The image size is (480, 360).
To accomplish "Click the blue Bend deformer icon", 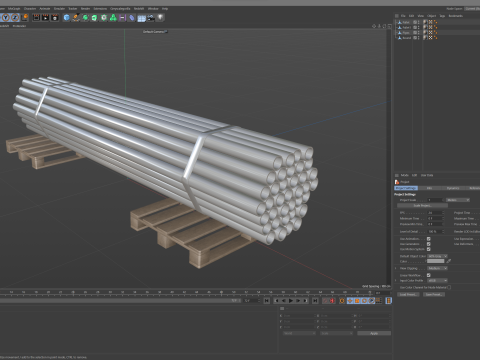I will click(x=132, y=17).
